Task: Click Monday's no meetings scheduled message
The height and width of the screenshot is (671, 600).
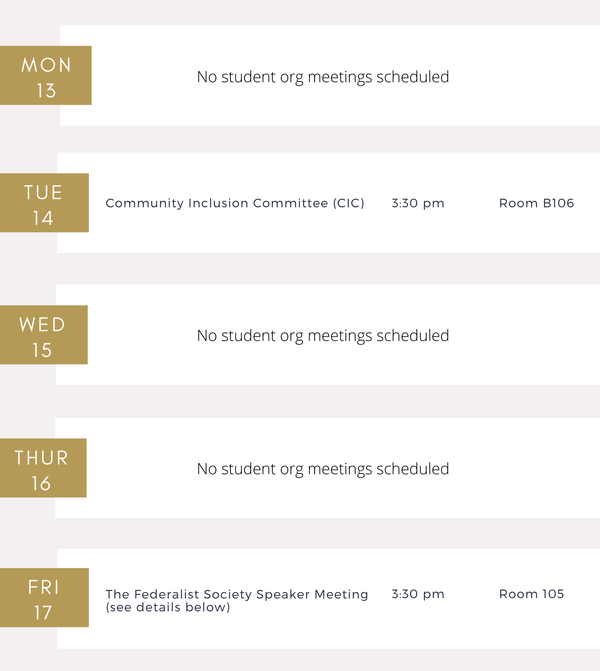Action: (323, 77)
